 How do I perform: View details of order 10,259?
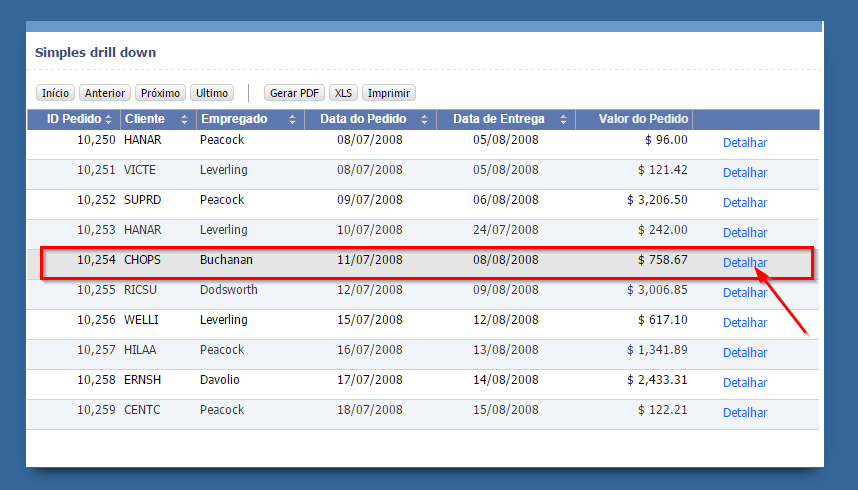[x=745, y=413]
